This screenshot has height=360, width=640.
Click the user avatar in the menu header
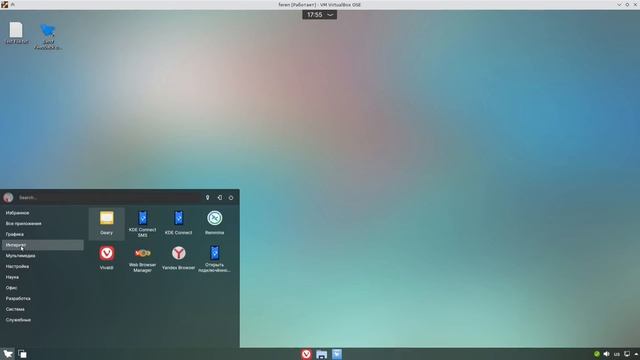click(x=8, y=198)
